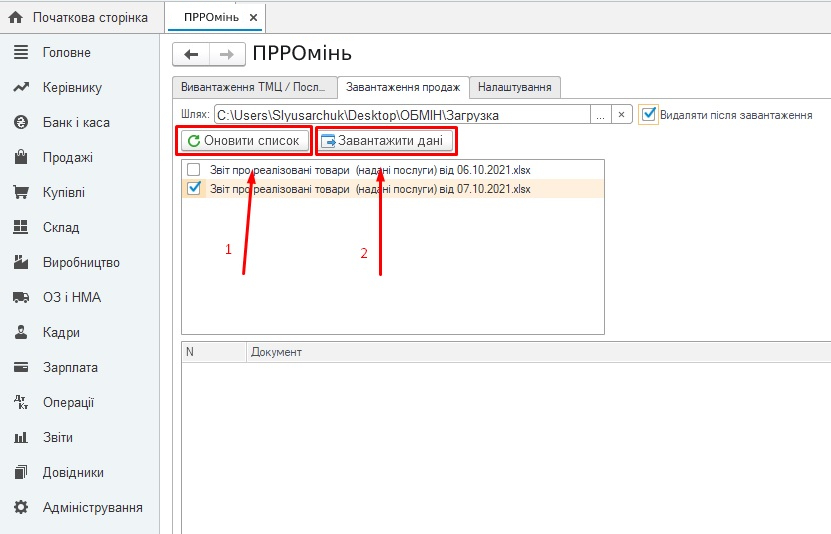Switch to the Налаштування tab
Image resolution: width=831 pixels, height=534 pixels.
(x=515, y=87)
